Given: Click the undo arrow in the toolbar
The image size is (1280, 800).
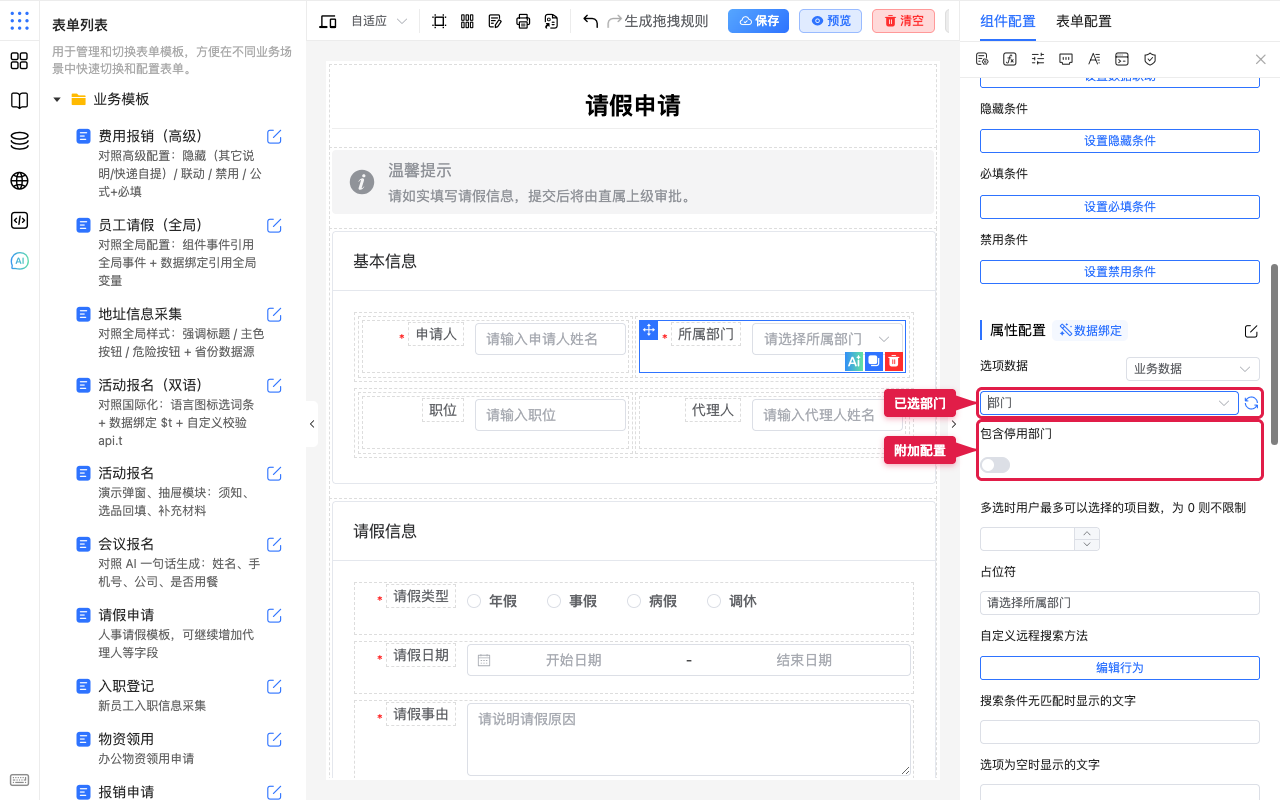Looking at the screenshot, I should [x=590, y=21].
